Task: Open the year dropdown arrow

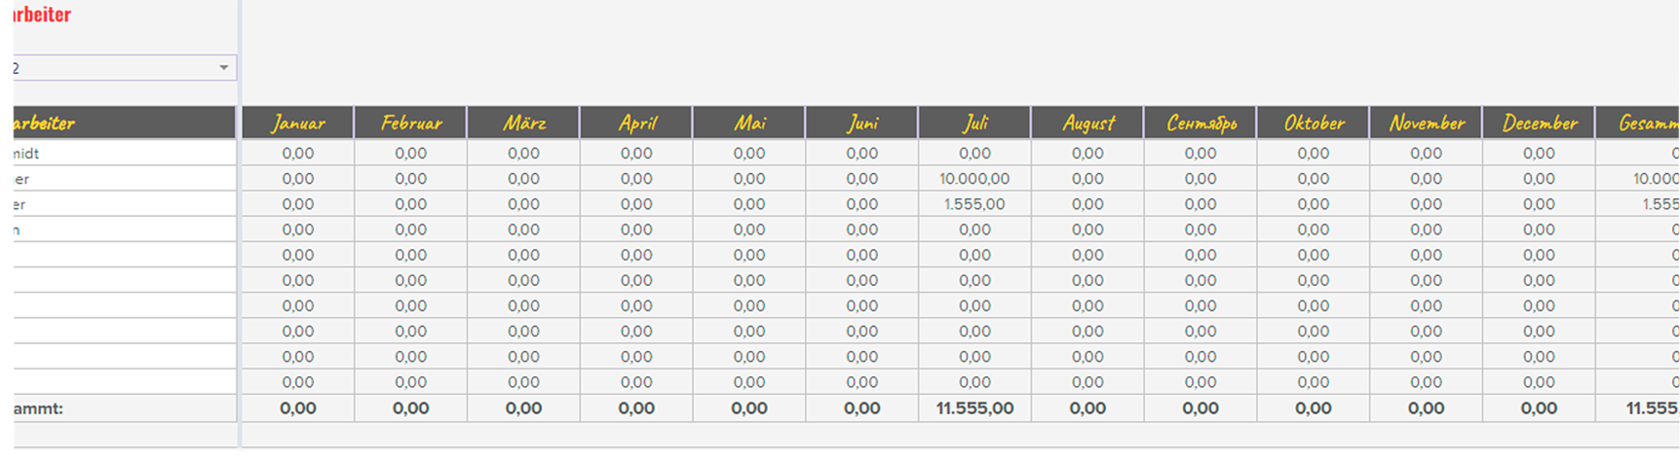Action: 224,68
